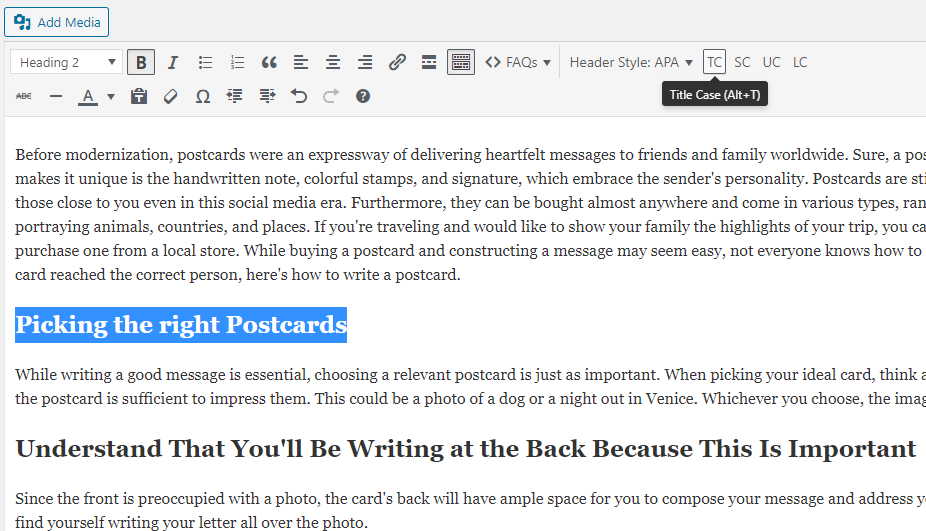The height and width of the screenshot is (531, 926).
Task: Insert or edit link
Action: pos(397,62)
